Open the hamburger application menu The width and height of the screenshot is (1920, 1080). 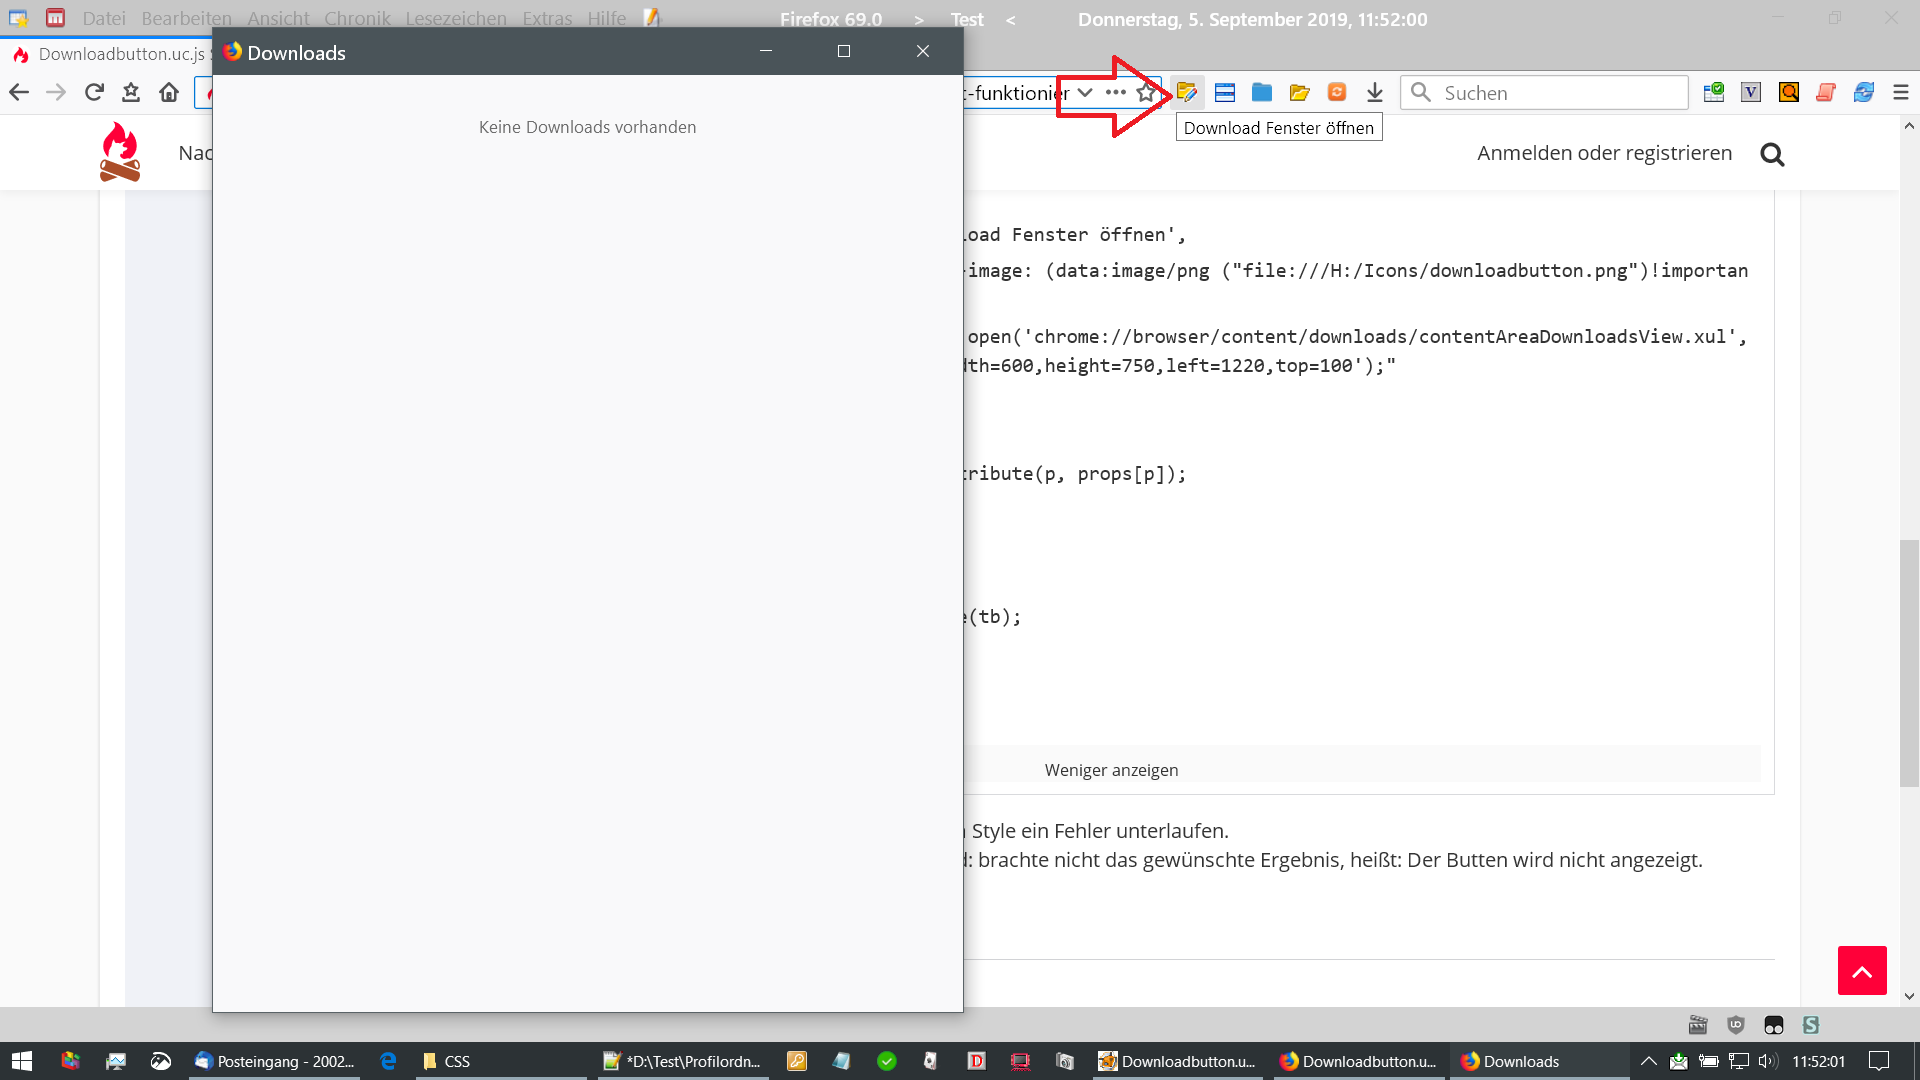pyautogui.click(x=1901, y=93)
